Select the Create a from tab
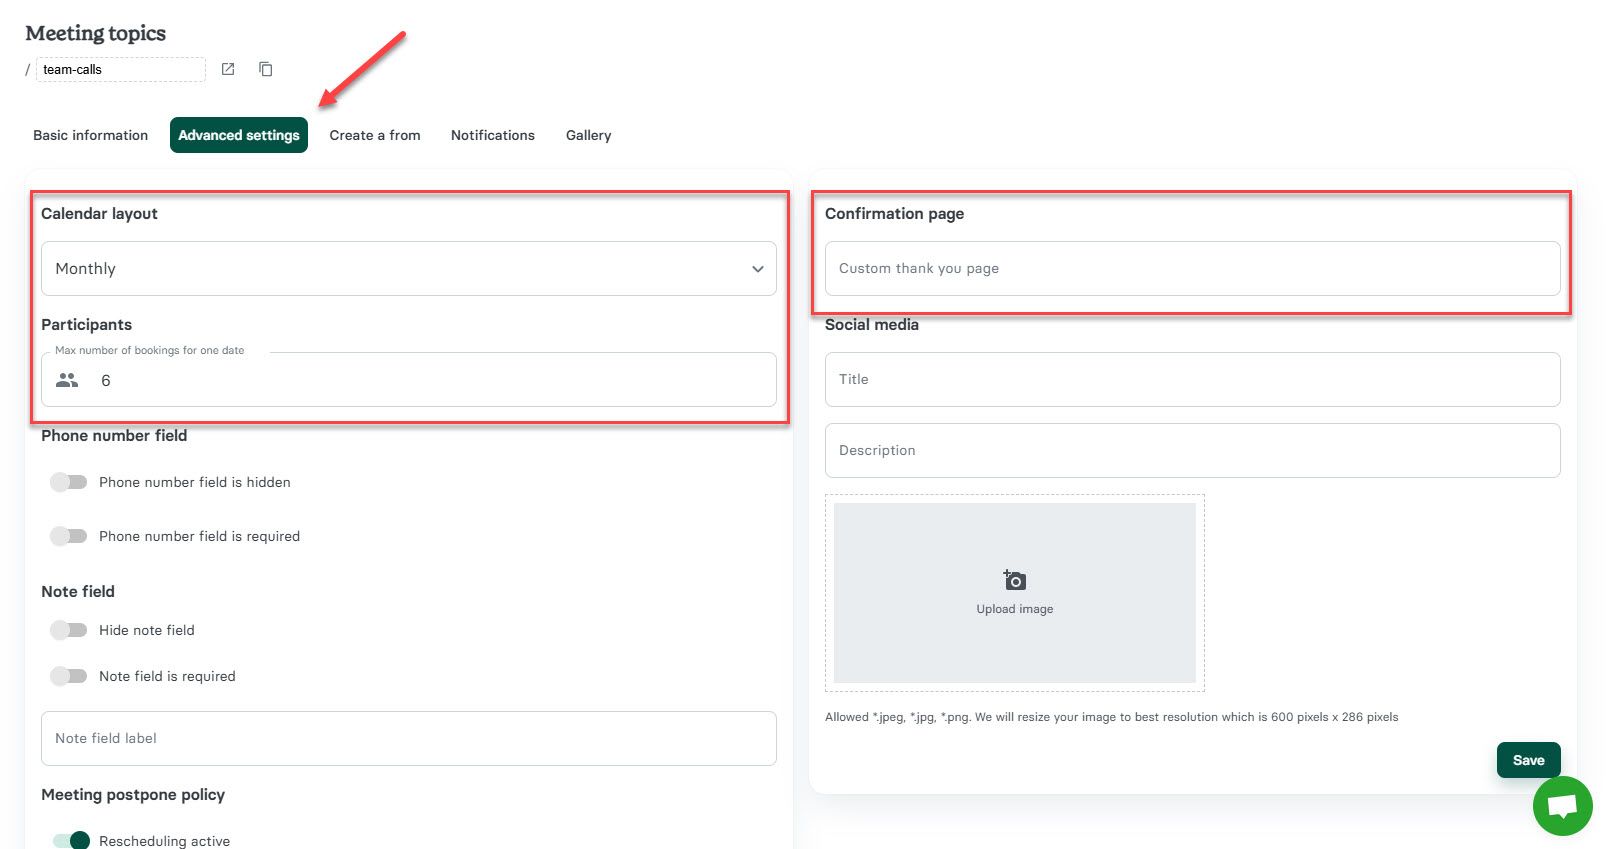1607x849 pixels. [x=375, y=135]
